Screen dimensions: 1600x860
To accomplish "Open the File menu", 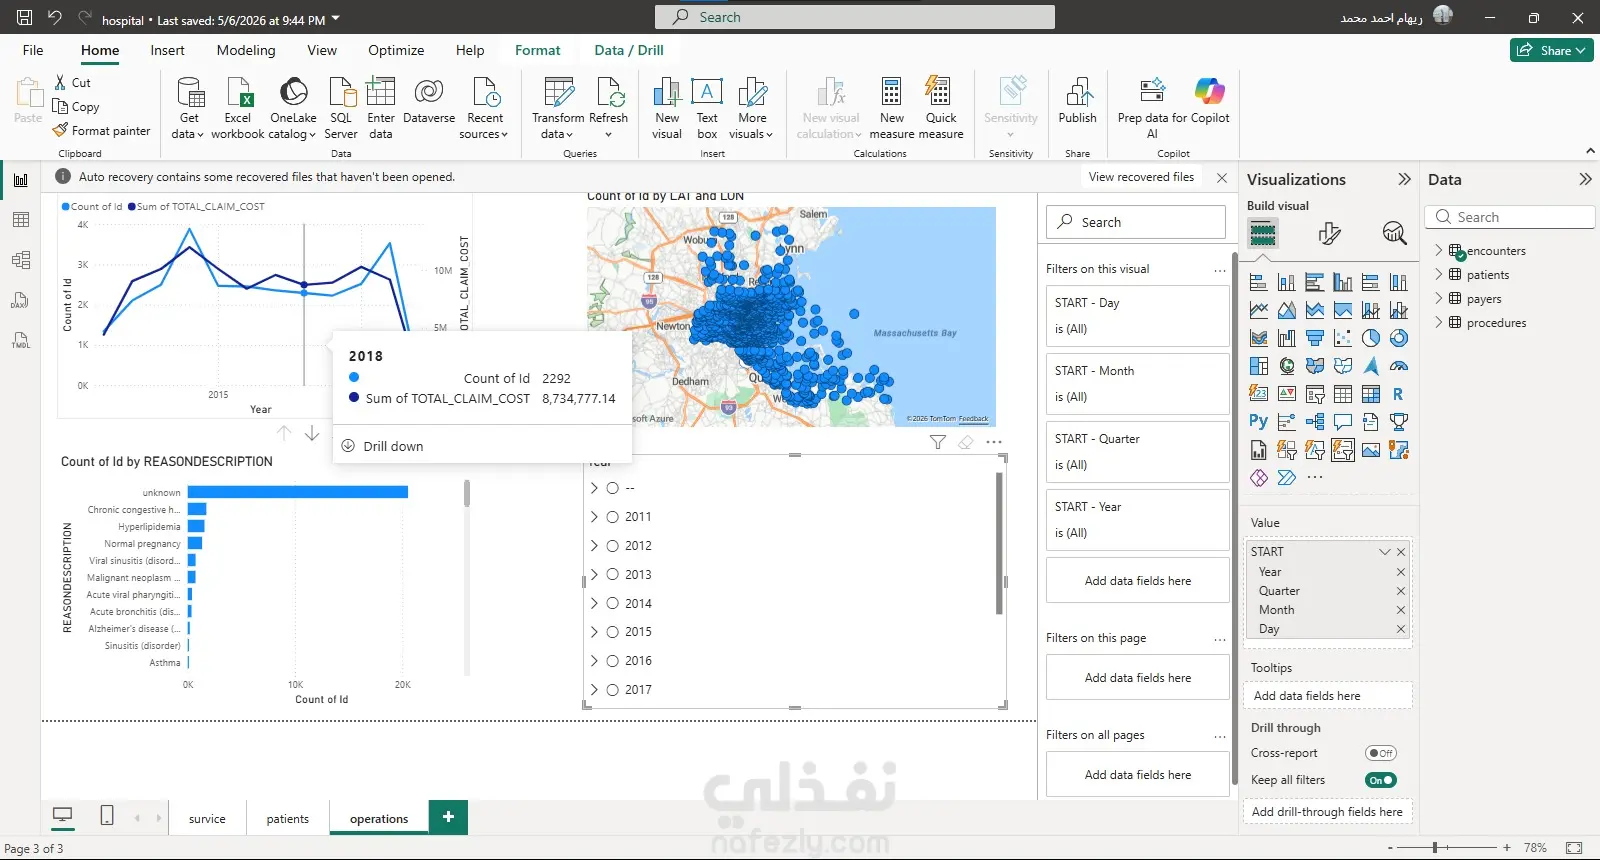I will click(33, 50).
